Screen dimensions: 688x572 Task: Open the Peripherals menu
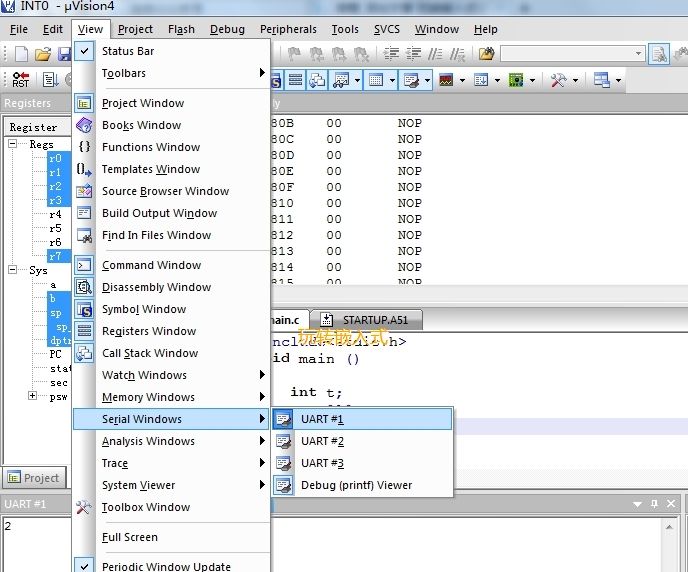[x=288, y=29]
